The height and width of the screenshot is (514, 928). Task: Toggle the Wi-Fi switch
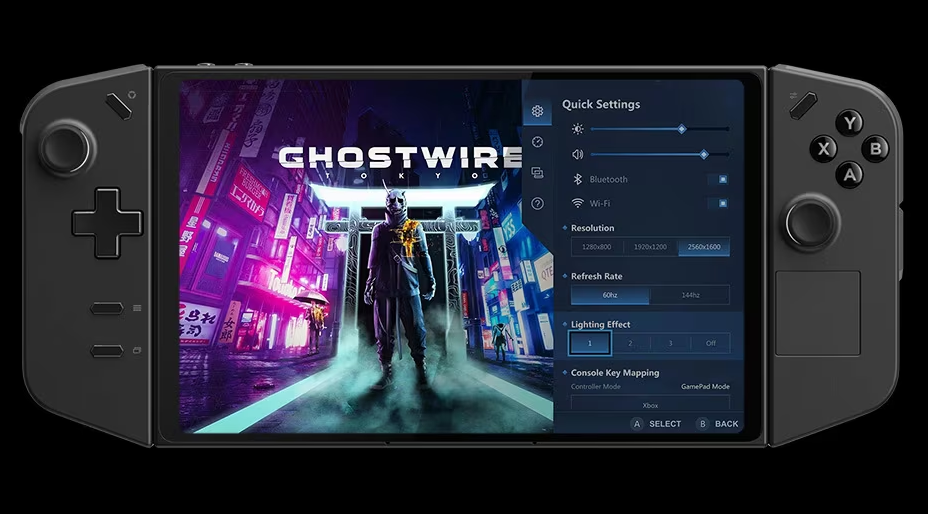[718, 203]
